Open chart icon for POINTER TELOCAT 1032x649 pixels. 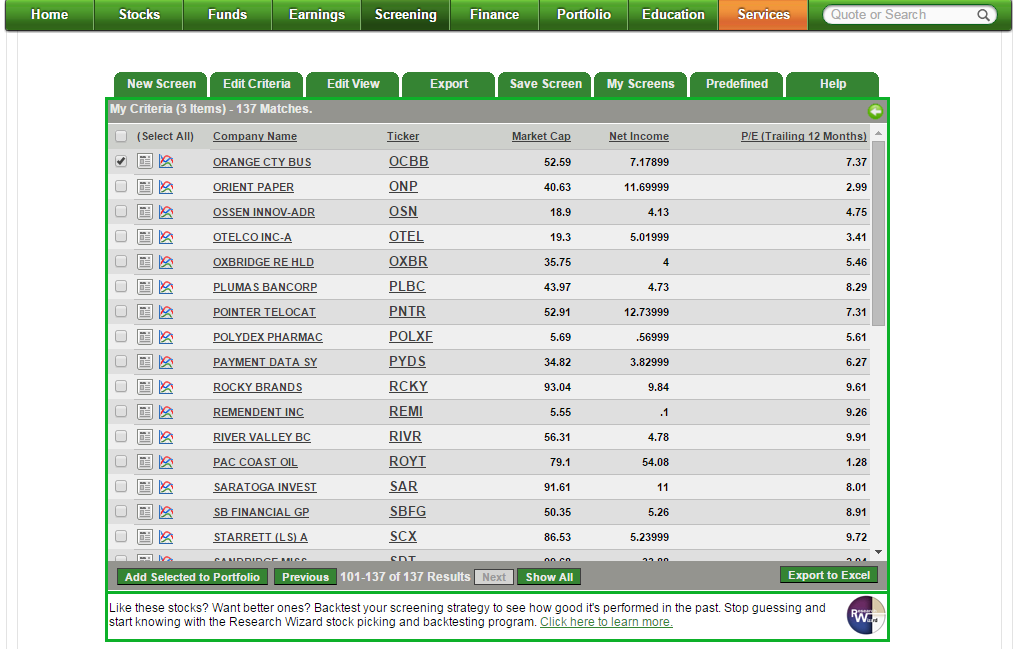[166, 311]
